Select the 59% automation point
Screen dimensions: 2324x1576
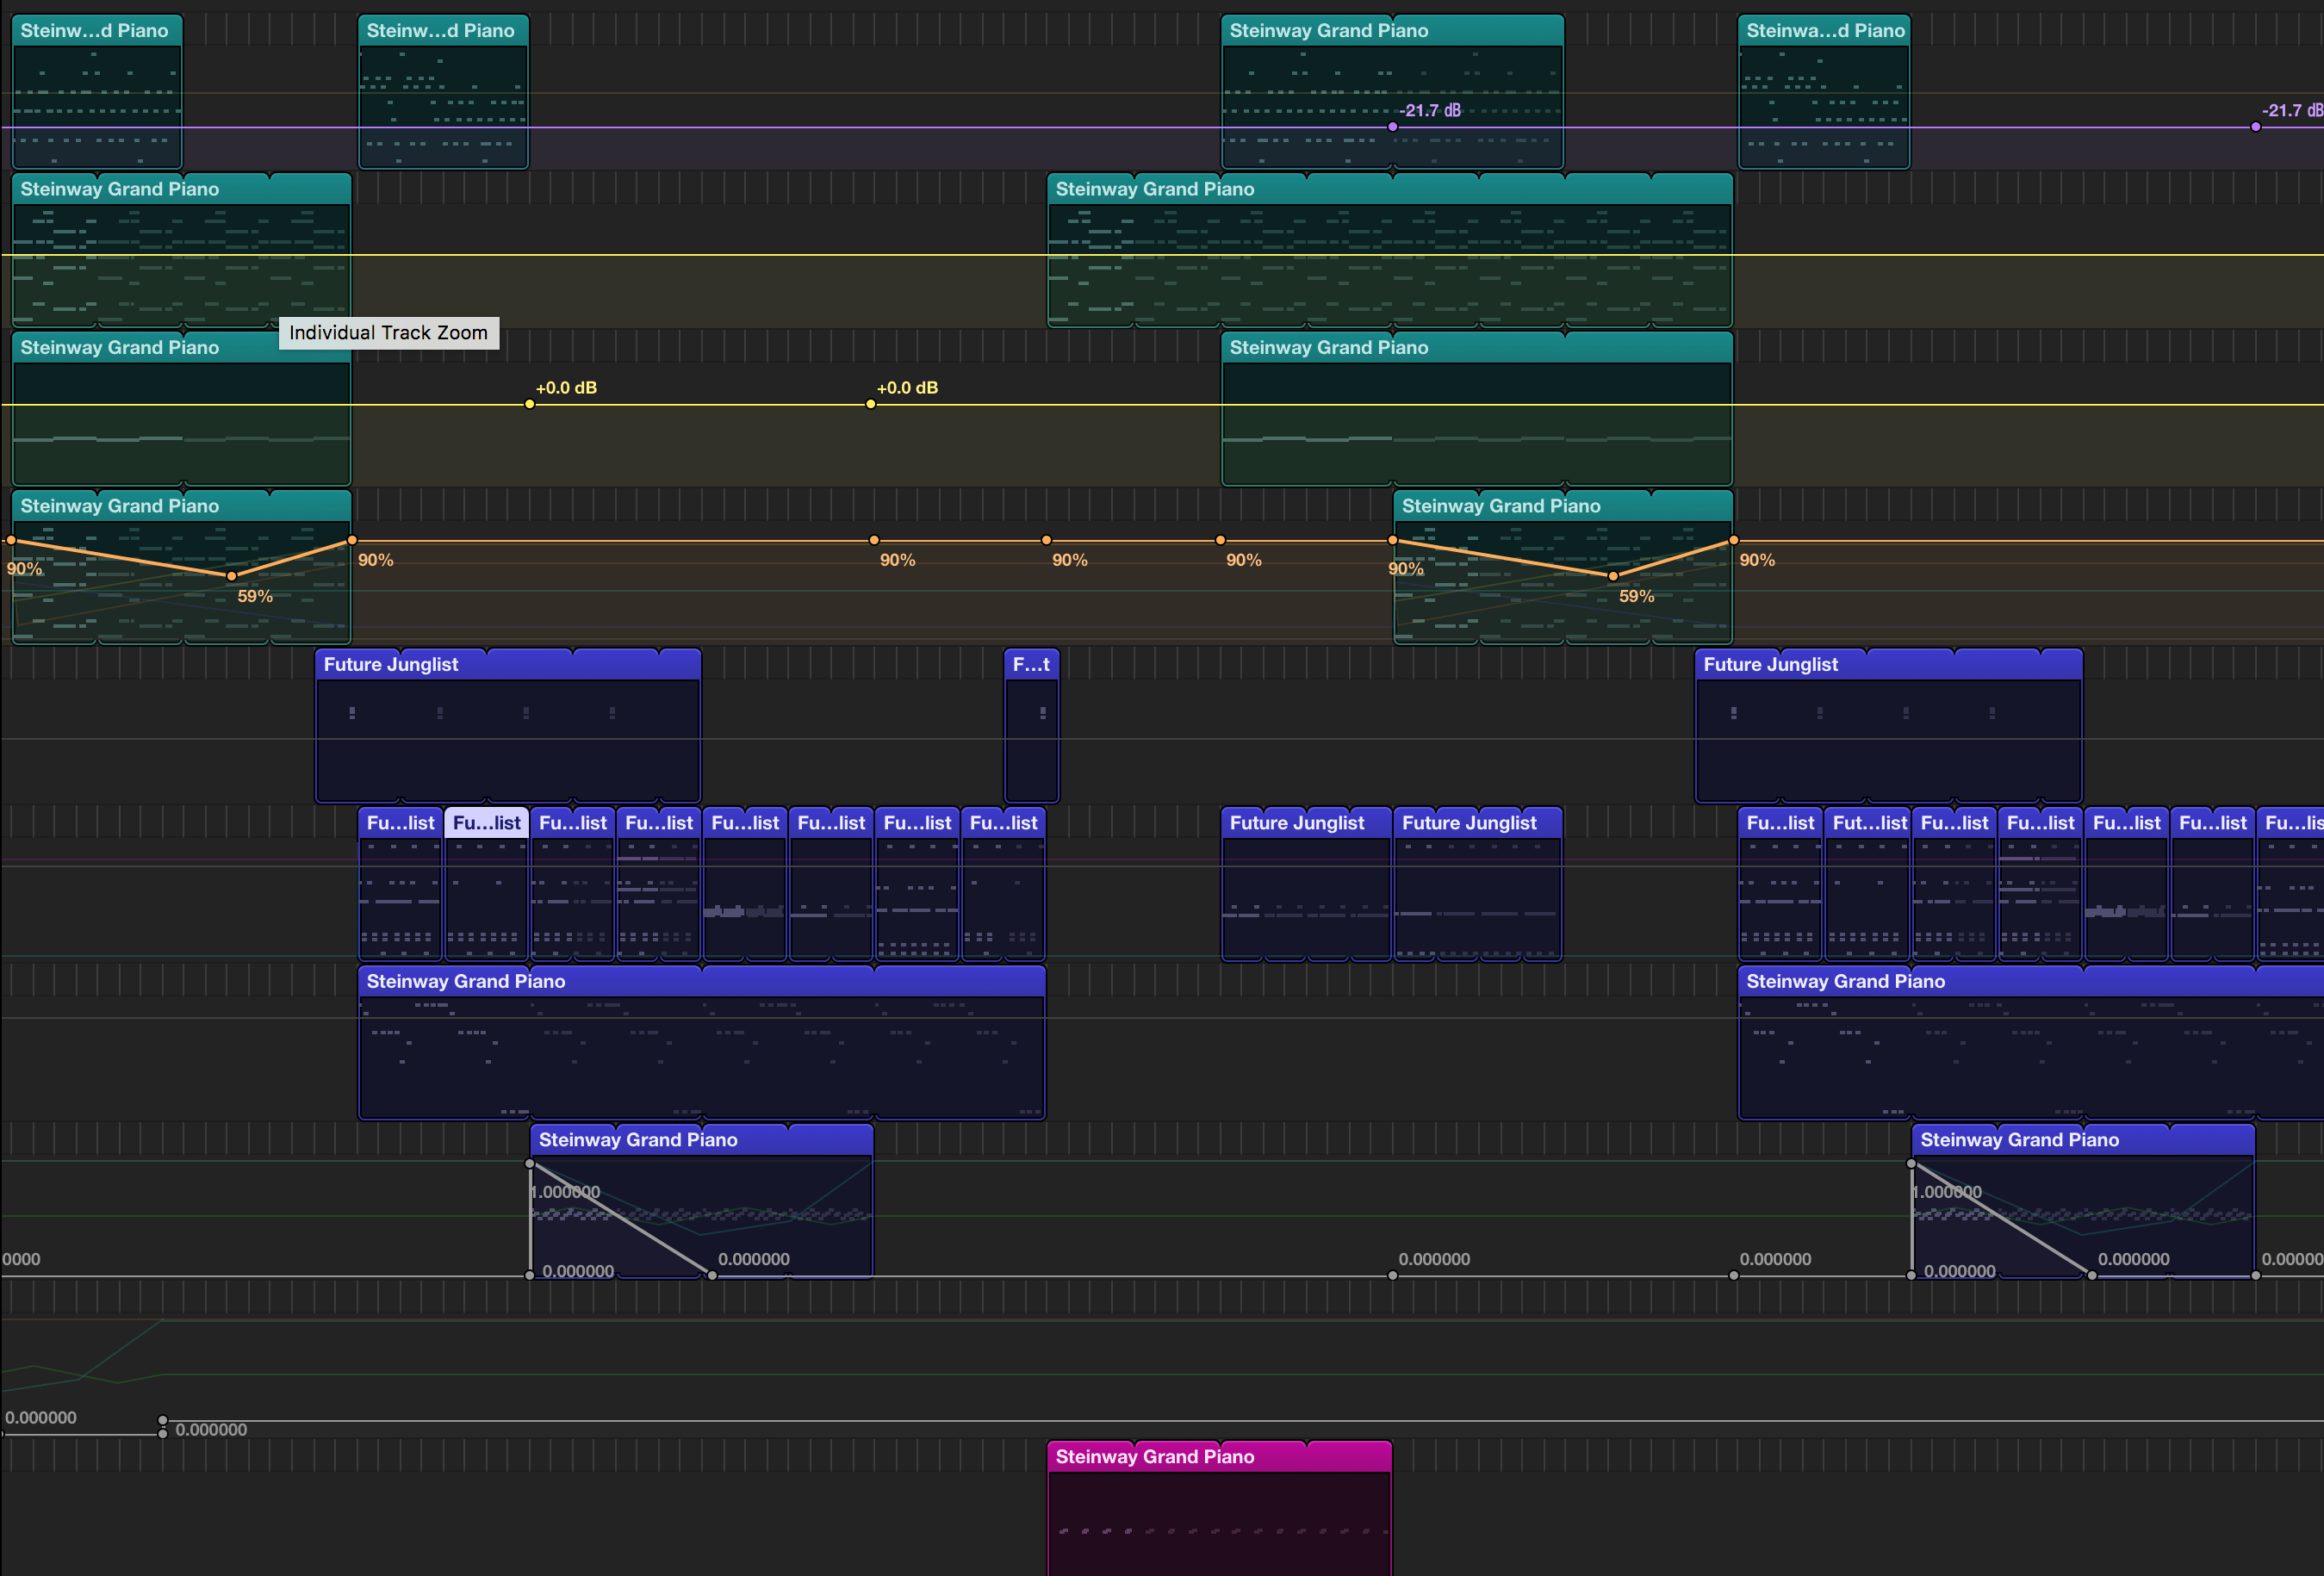coord(231,576)
